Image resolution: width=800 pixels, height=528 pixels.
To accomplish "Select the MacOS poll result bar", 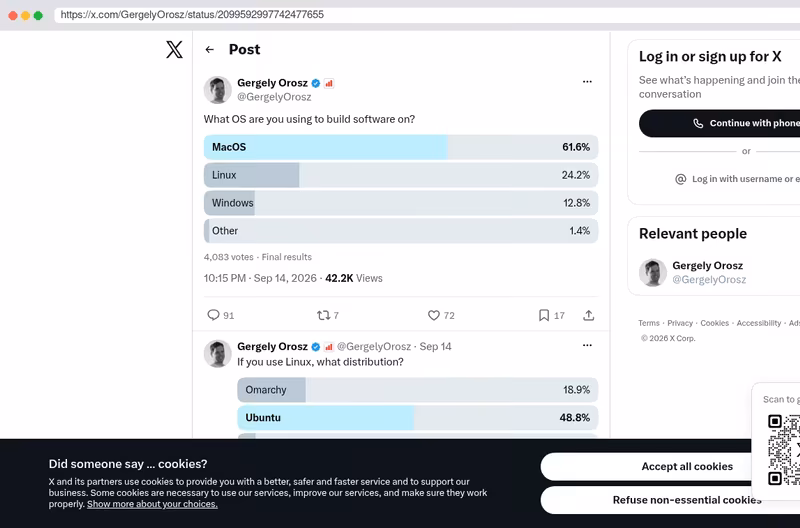I will click(401, 147).
